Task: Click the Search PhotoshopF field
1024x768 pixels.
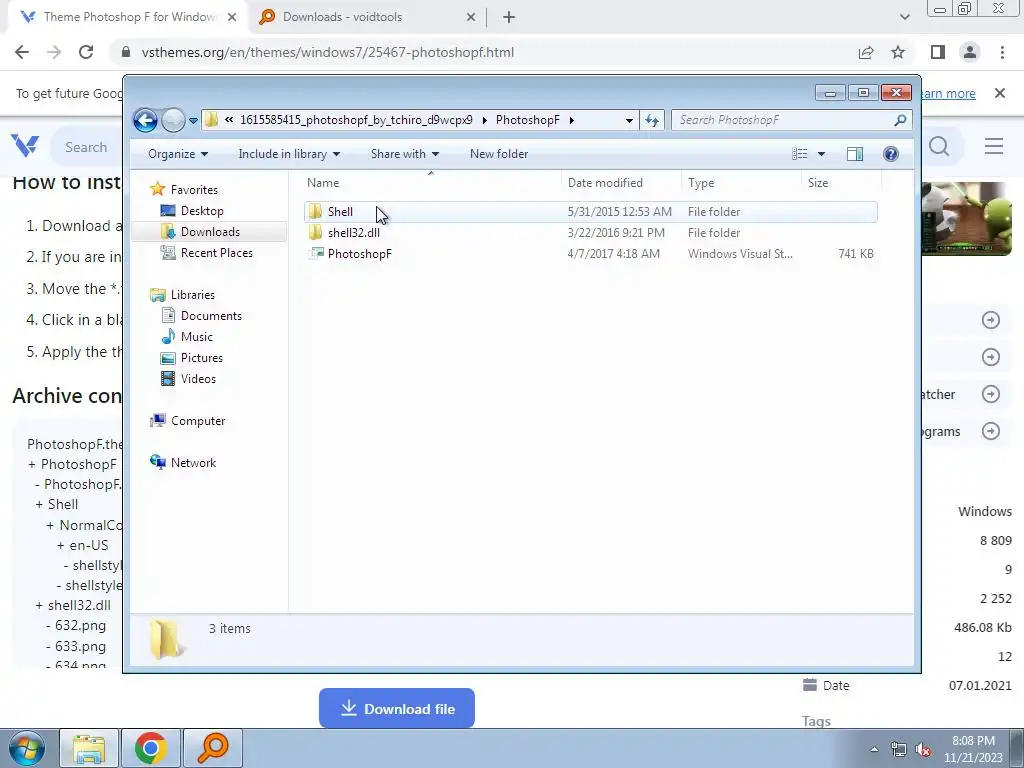Action: 781,120
